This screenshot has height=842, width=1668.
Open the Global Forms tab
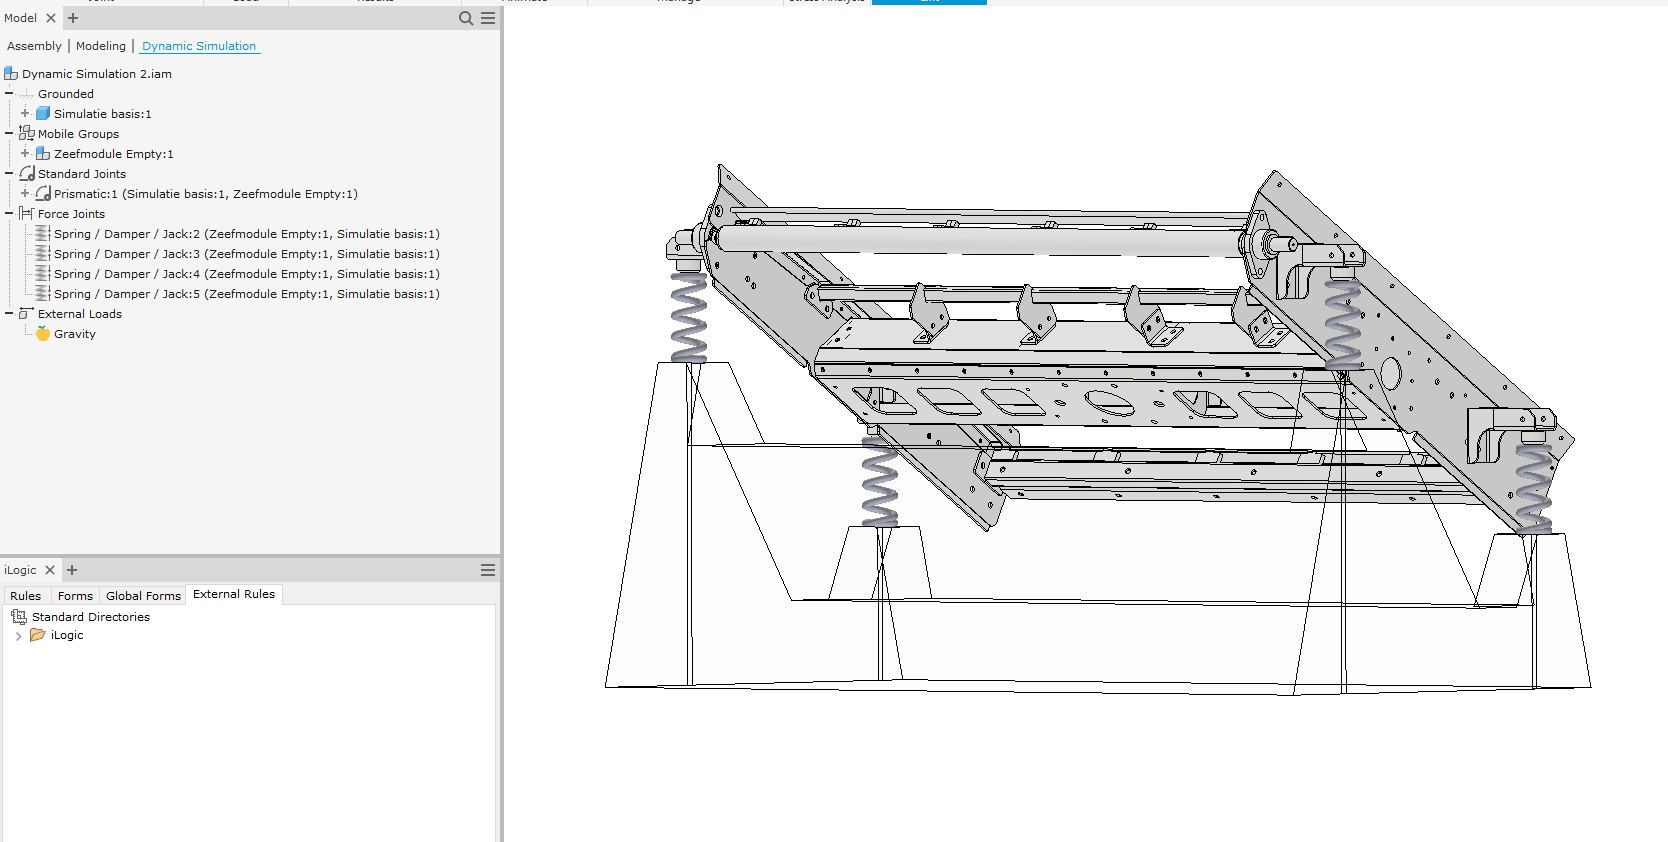point(144,595)
